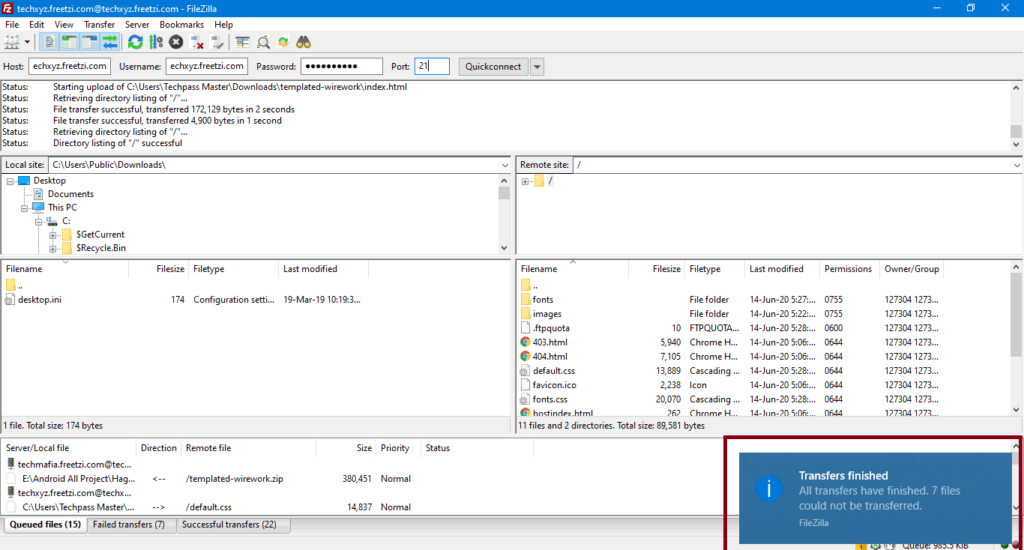
Task: Open the Site Manager dropdown arrow
Action: coord(27,42)
